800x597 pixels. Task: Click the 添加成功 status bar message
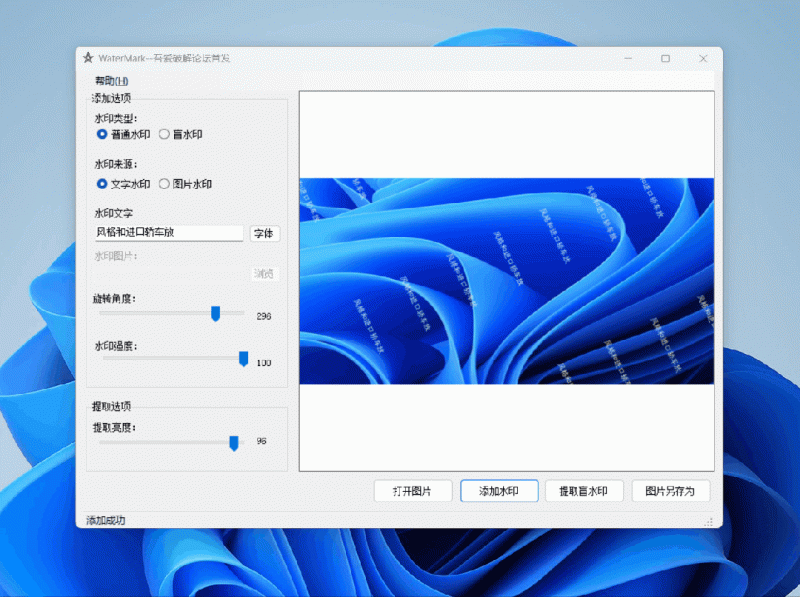tap(105, 521)
